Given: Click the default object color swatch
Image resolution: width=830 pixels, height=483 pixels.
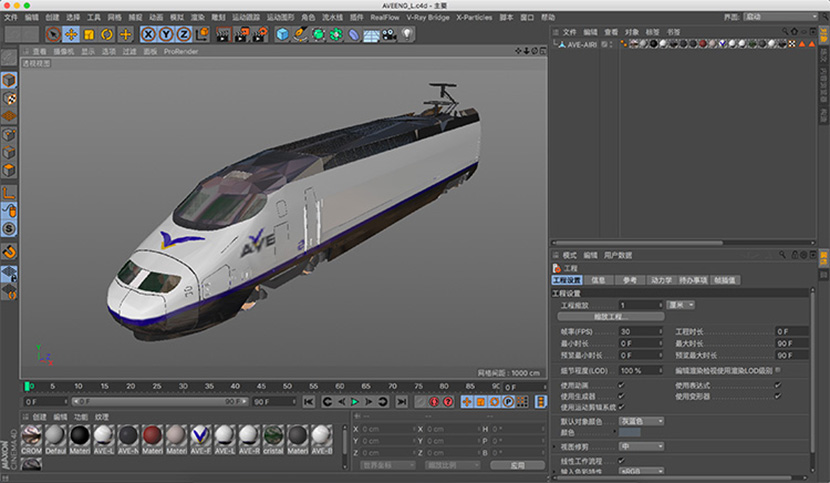Looking at the screenshot, I should (x=630, y=433).
